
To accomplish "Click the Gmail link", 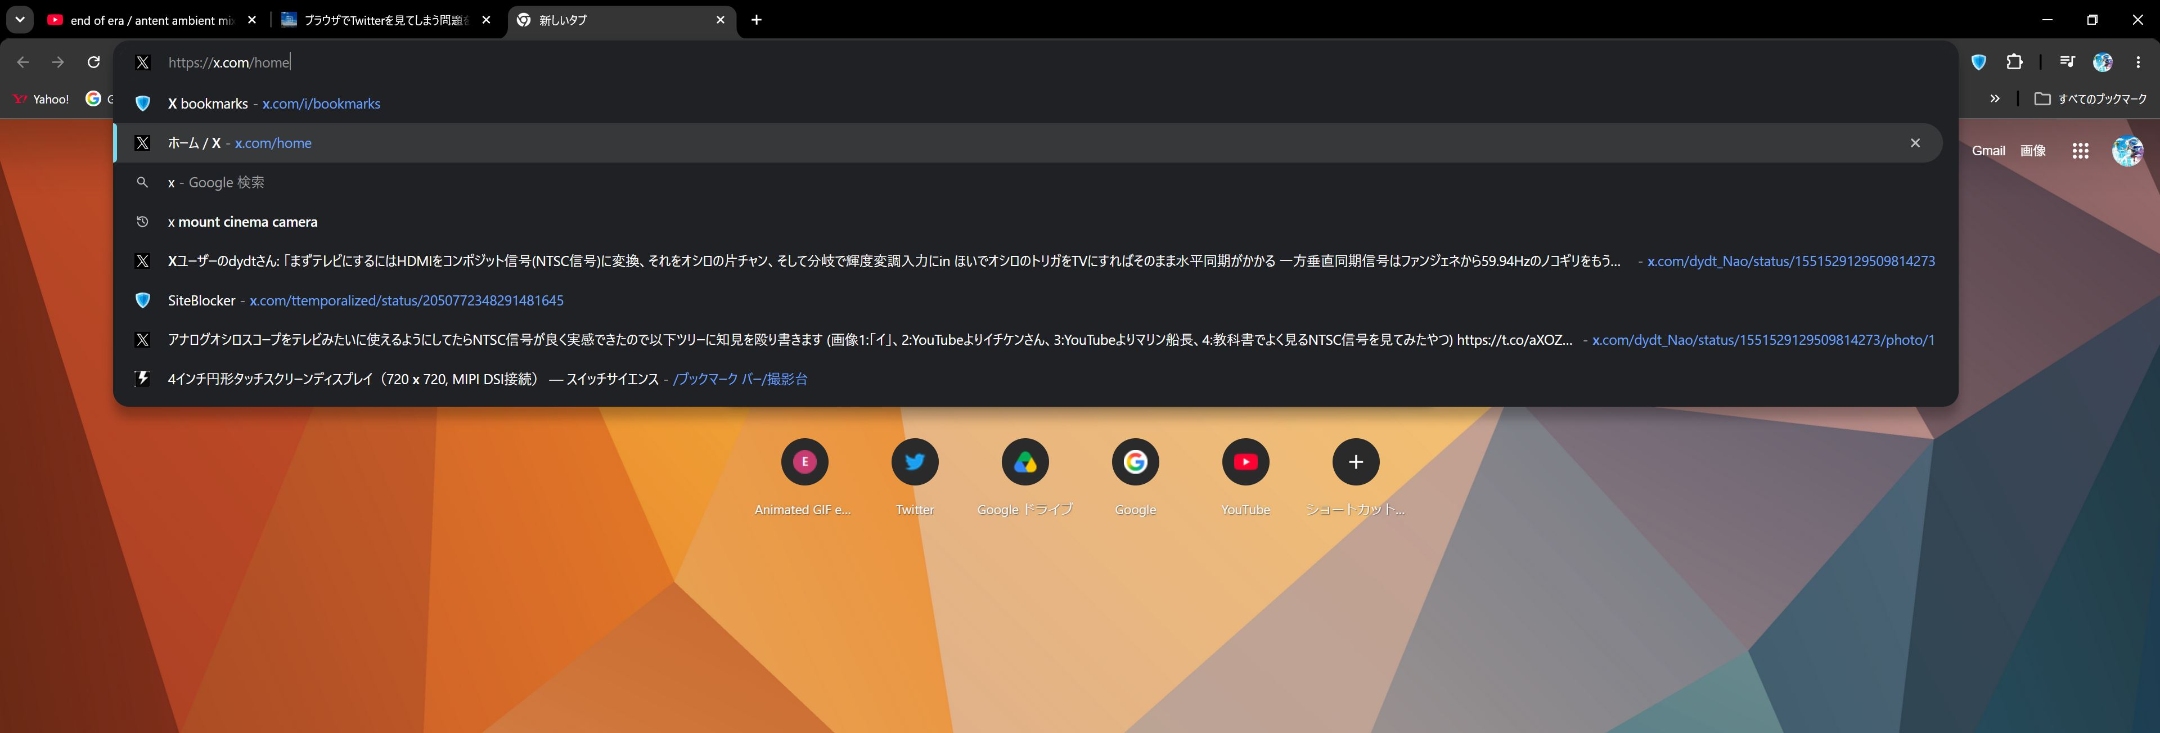I will click(x=1988, y=151).
